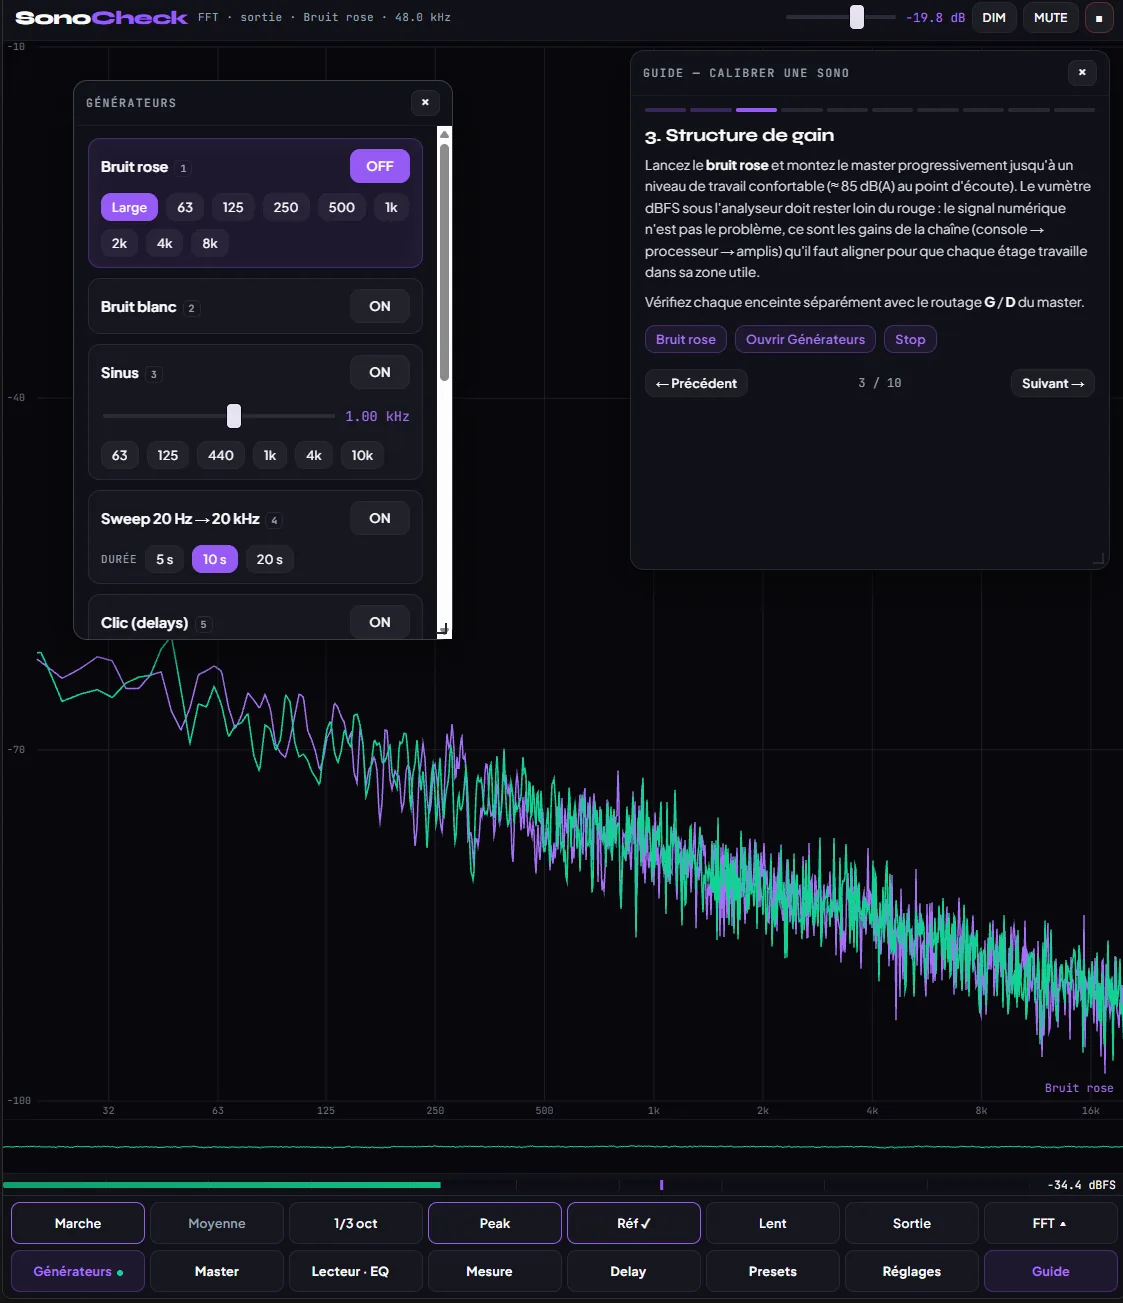
Task: Toggle Réf reference curve
Action: [x=634, y=1223]
